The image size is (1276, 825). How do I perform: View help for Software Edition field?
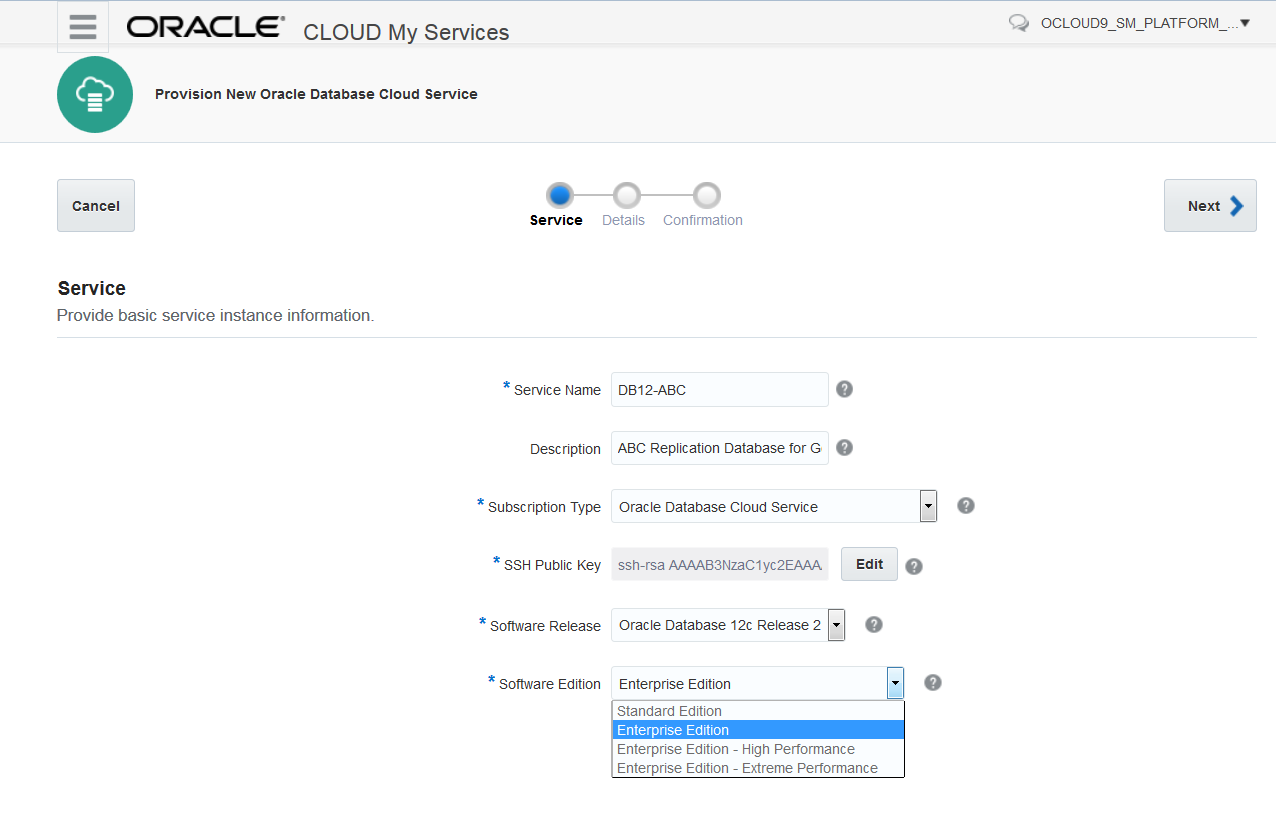click(932, 682)
